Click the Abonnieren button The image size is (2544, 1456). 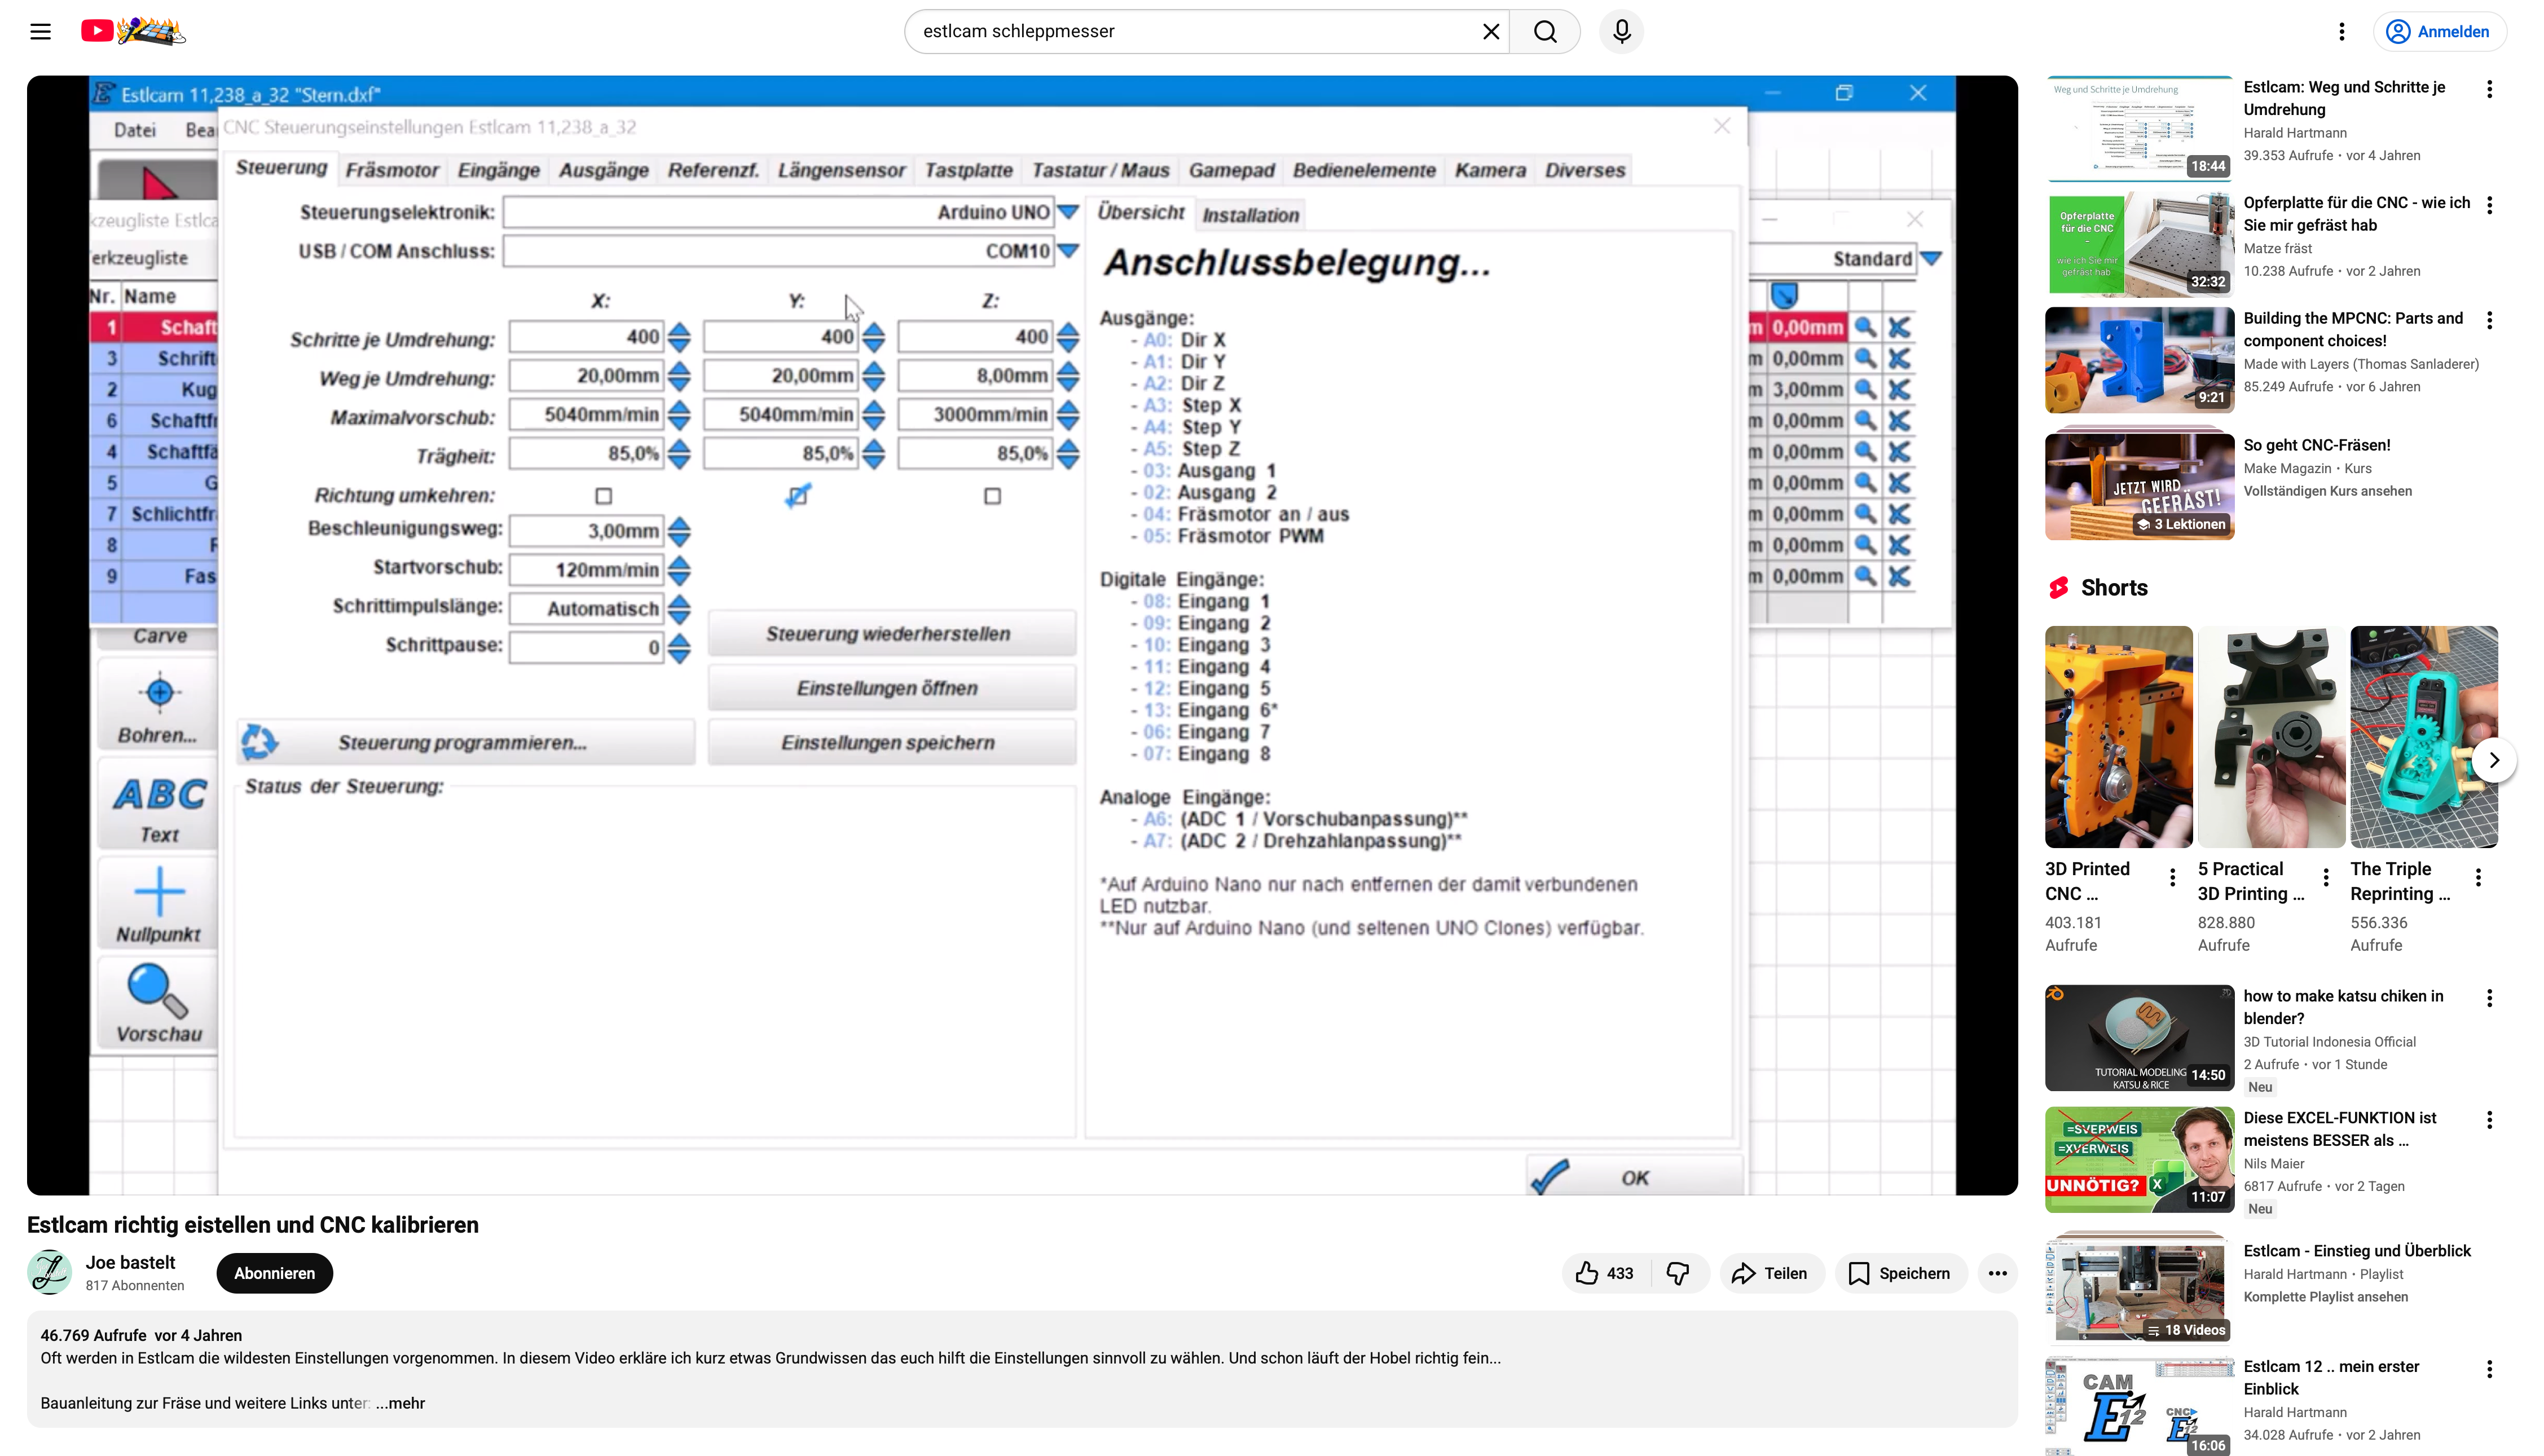(274, 1273)
